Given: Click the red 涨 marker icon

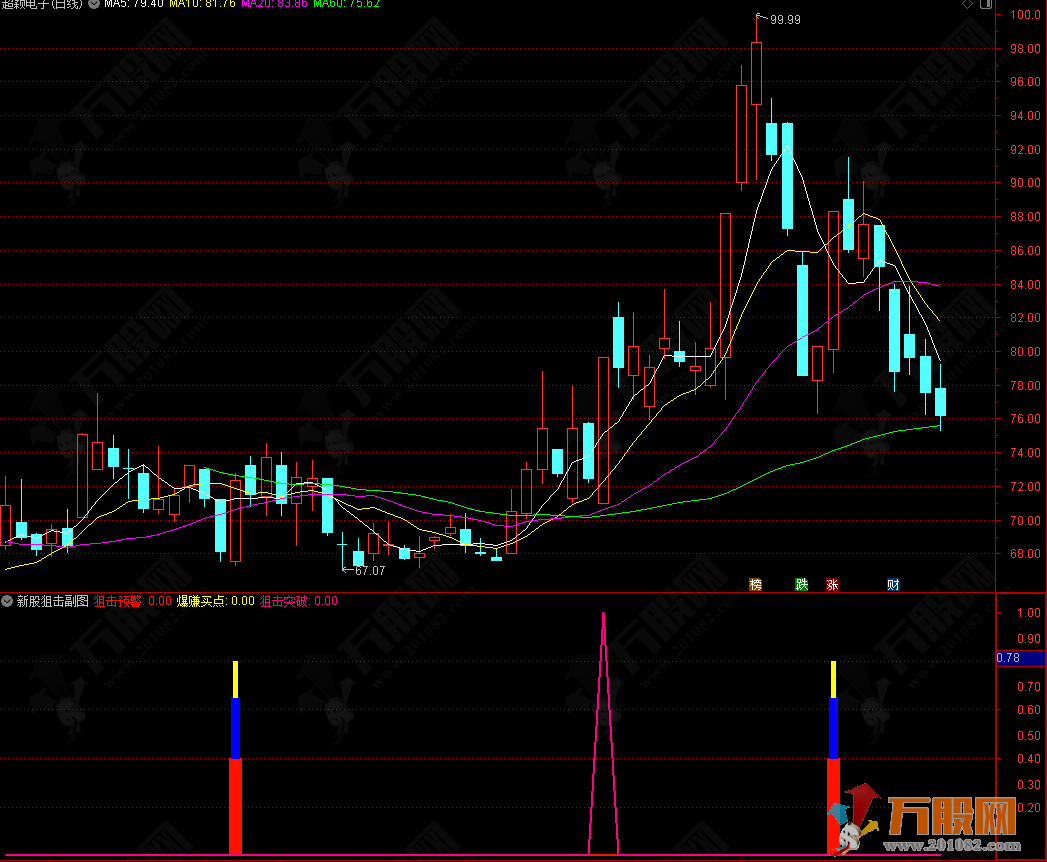Looking at the screenshot, I should pyautogui.click(x=832, y=584).
